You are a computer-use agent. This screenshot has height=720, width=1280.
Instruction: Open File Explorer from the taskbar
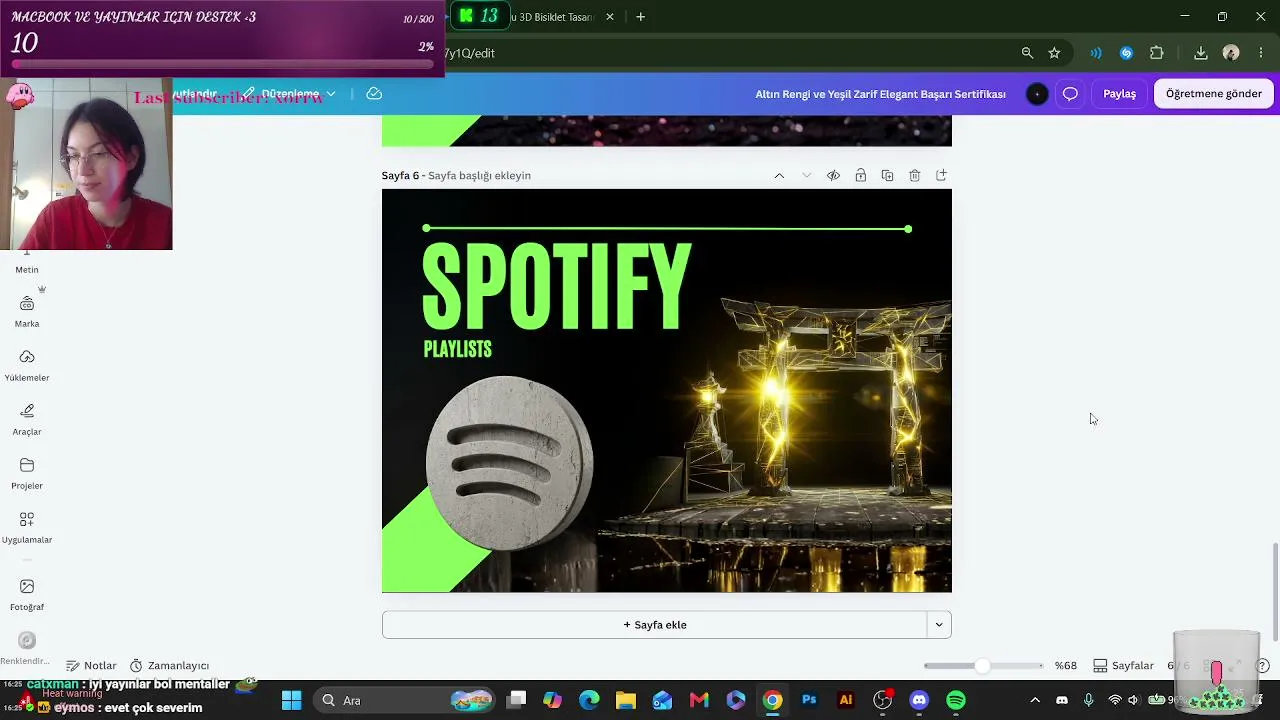click(626, 701)
